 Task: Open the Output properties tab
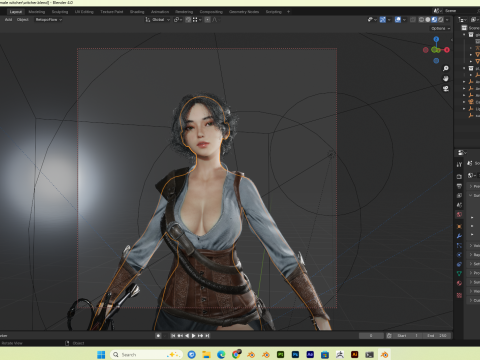pyautogui.click(x=459, y=186)
